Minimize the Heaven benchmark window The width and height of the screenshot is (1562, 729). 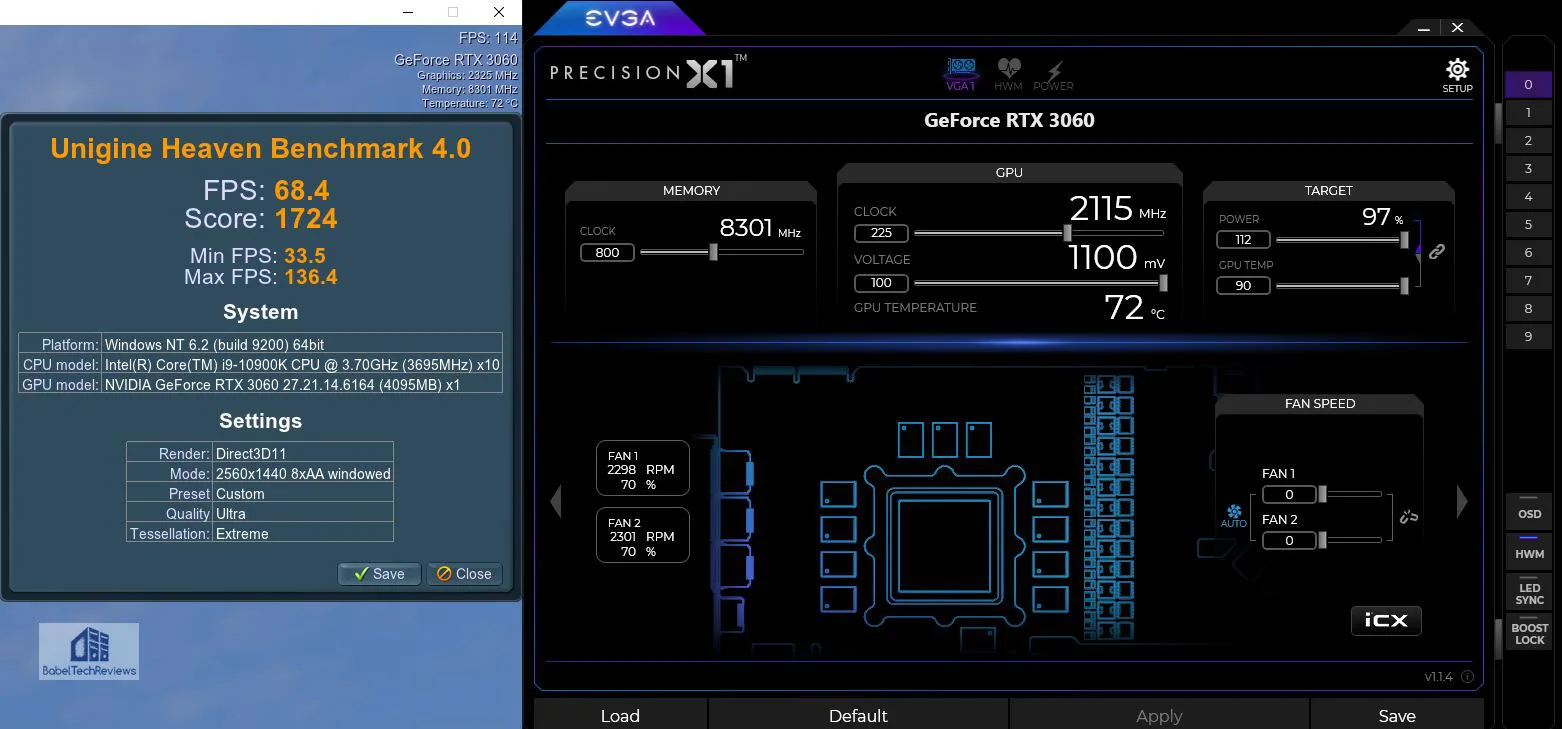pos(407,12)
